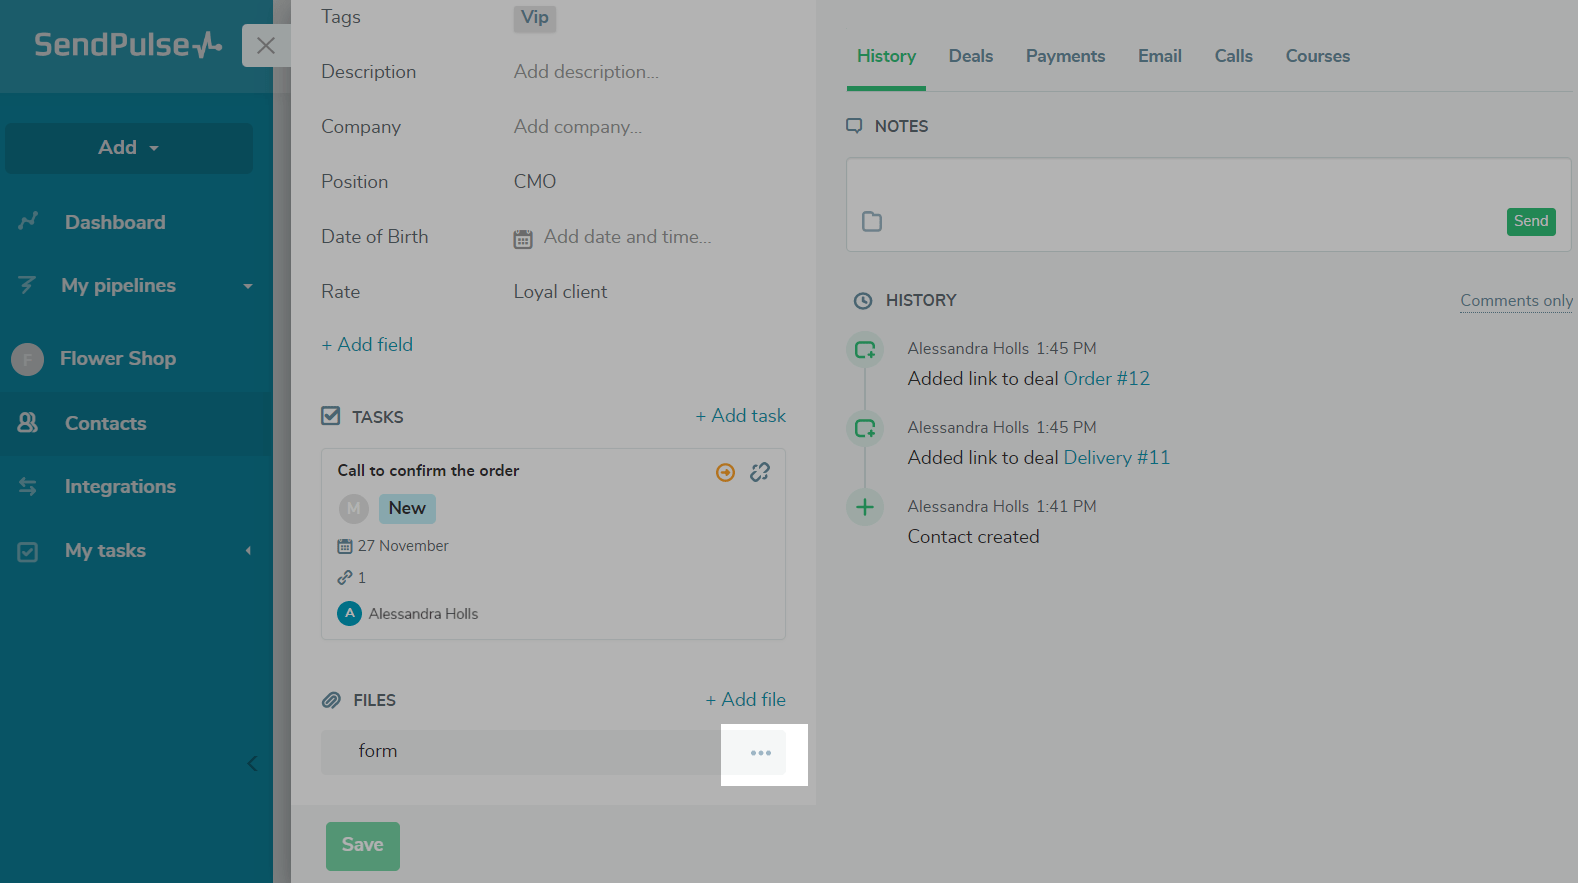1578x883 pixels.
Task: Switch to the Deals tab
Action: click(x=970, y=57)
